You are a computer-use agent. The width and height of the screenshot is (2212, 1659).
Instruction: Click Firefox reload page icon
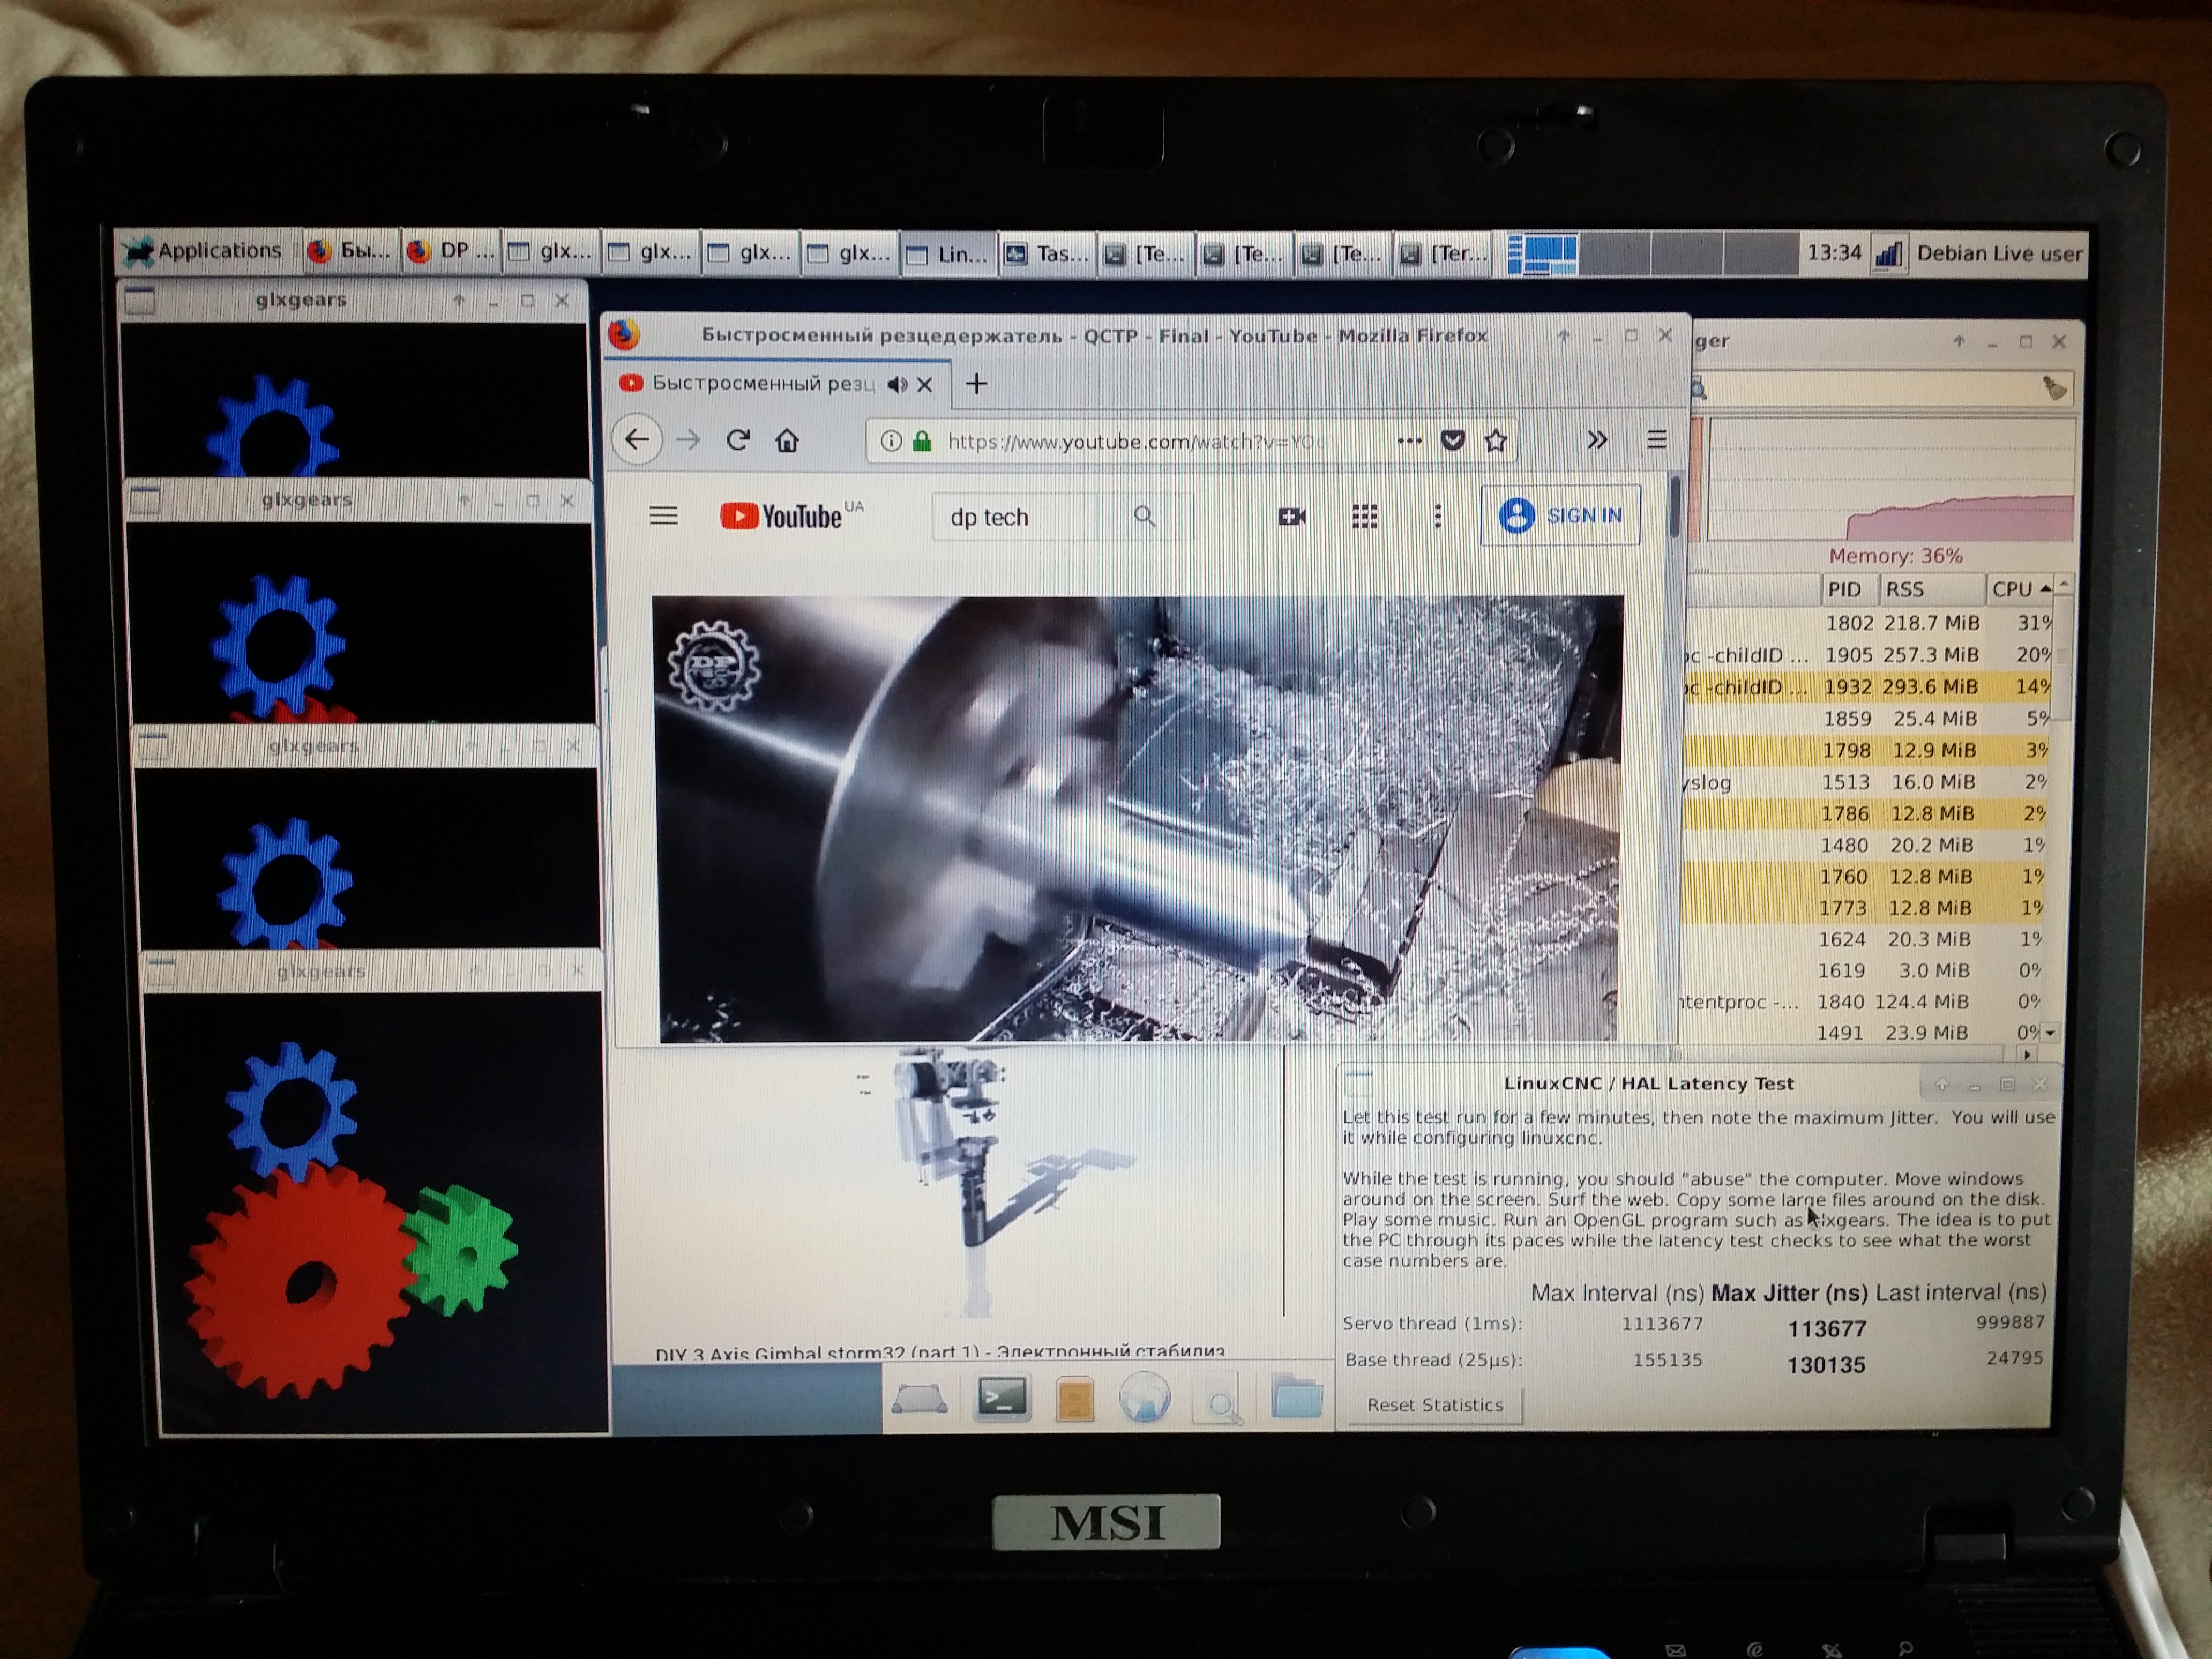pos(738,440)
